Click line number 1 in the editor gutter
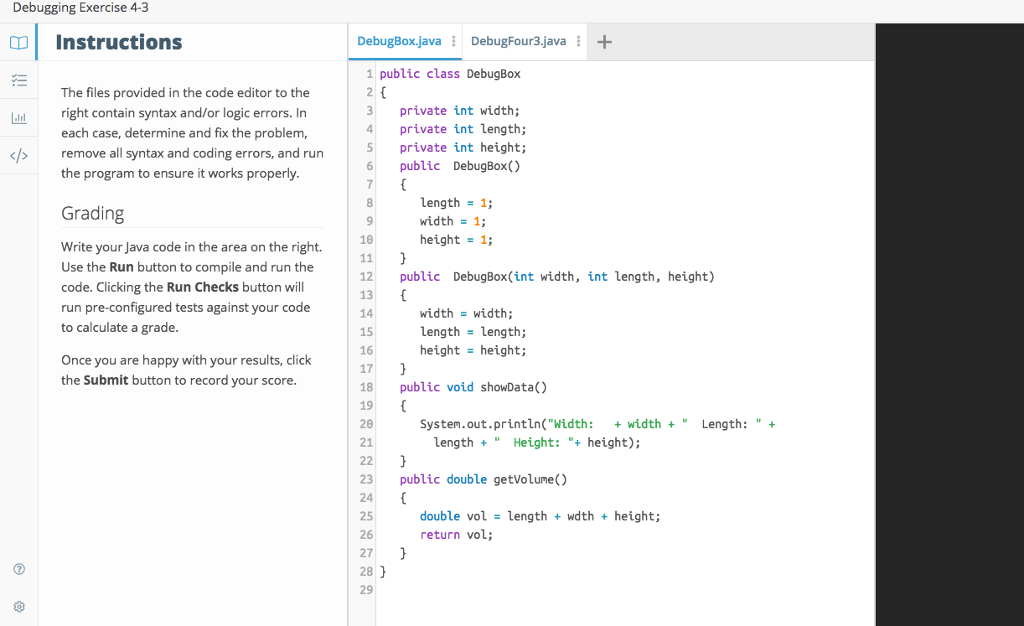1024x626 pixels. click(368, 73)
